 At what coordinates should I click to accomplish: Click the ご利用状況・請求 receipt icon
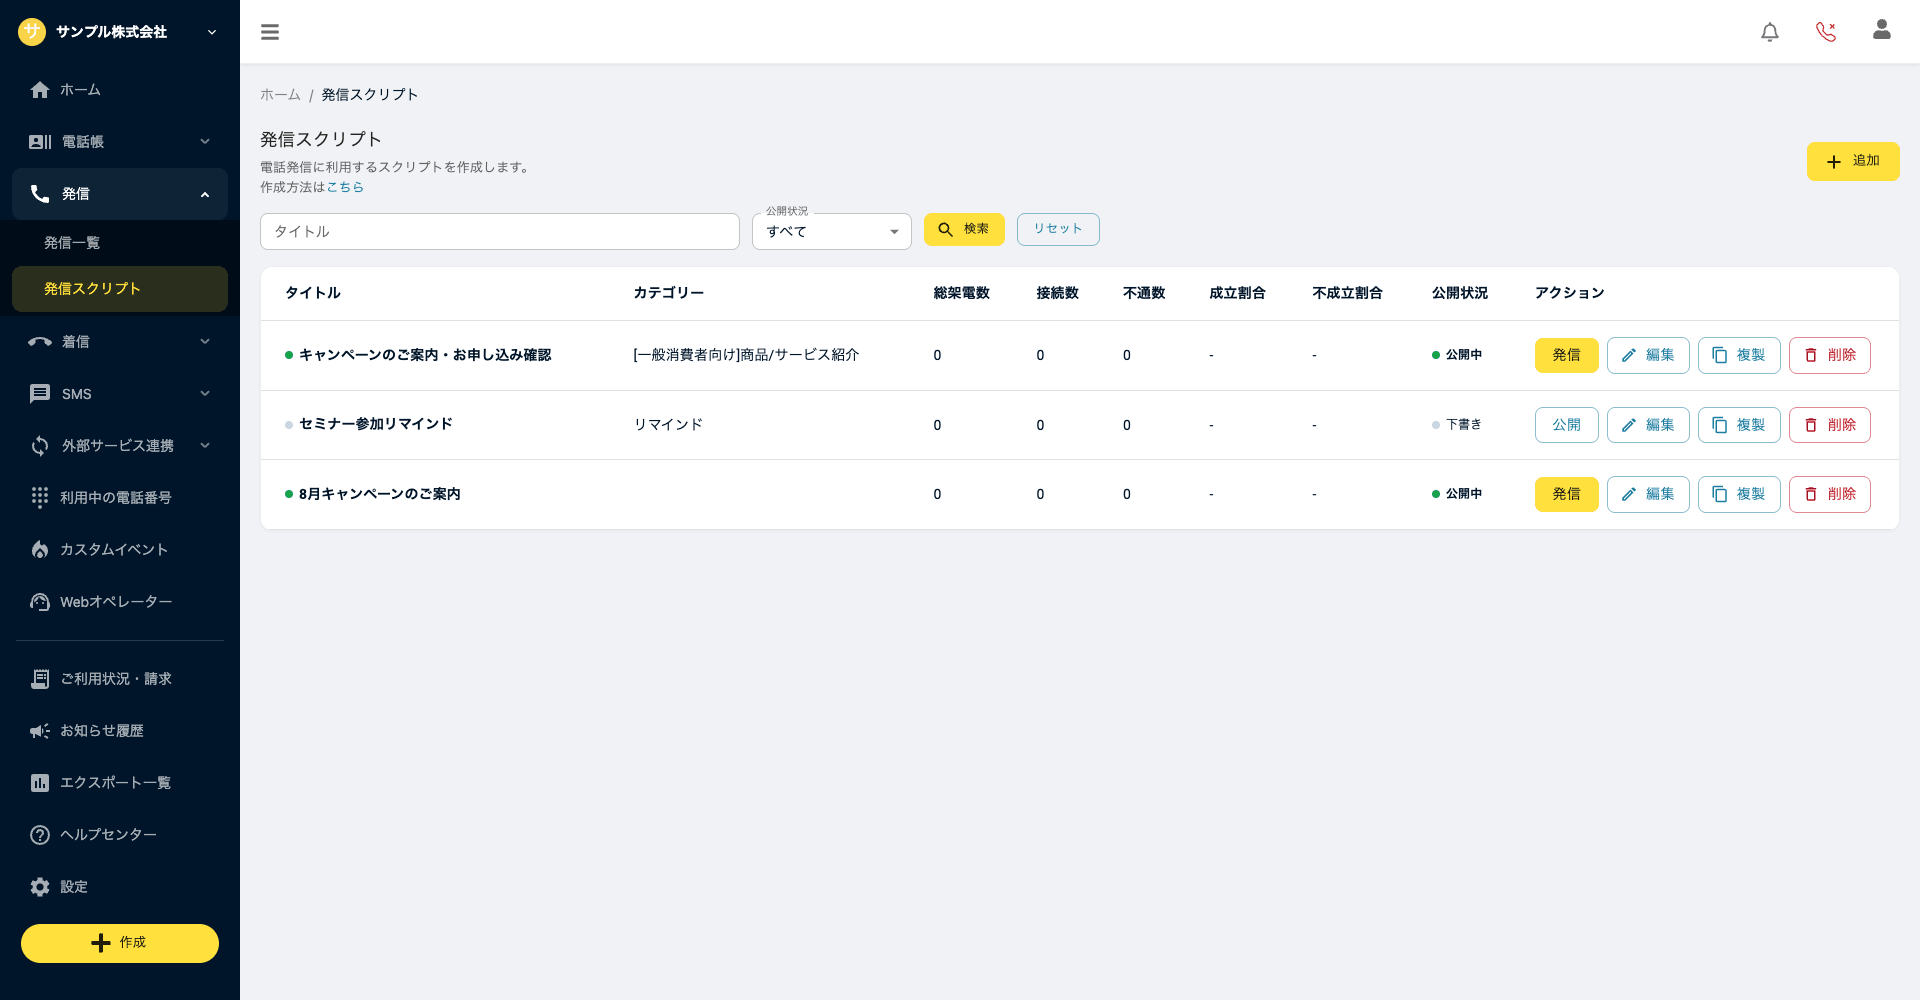click(40, 679)
